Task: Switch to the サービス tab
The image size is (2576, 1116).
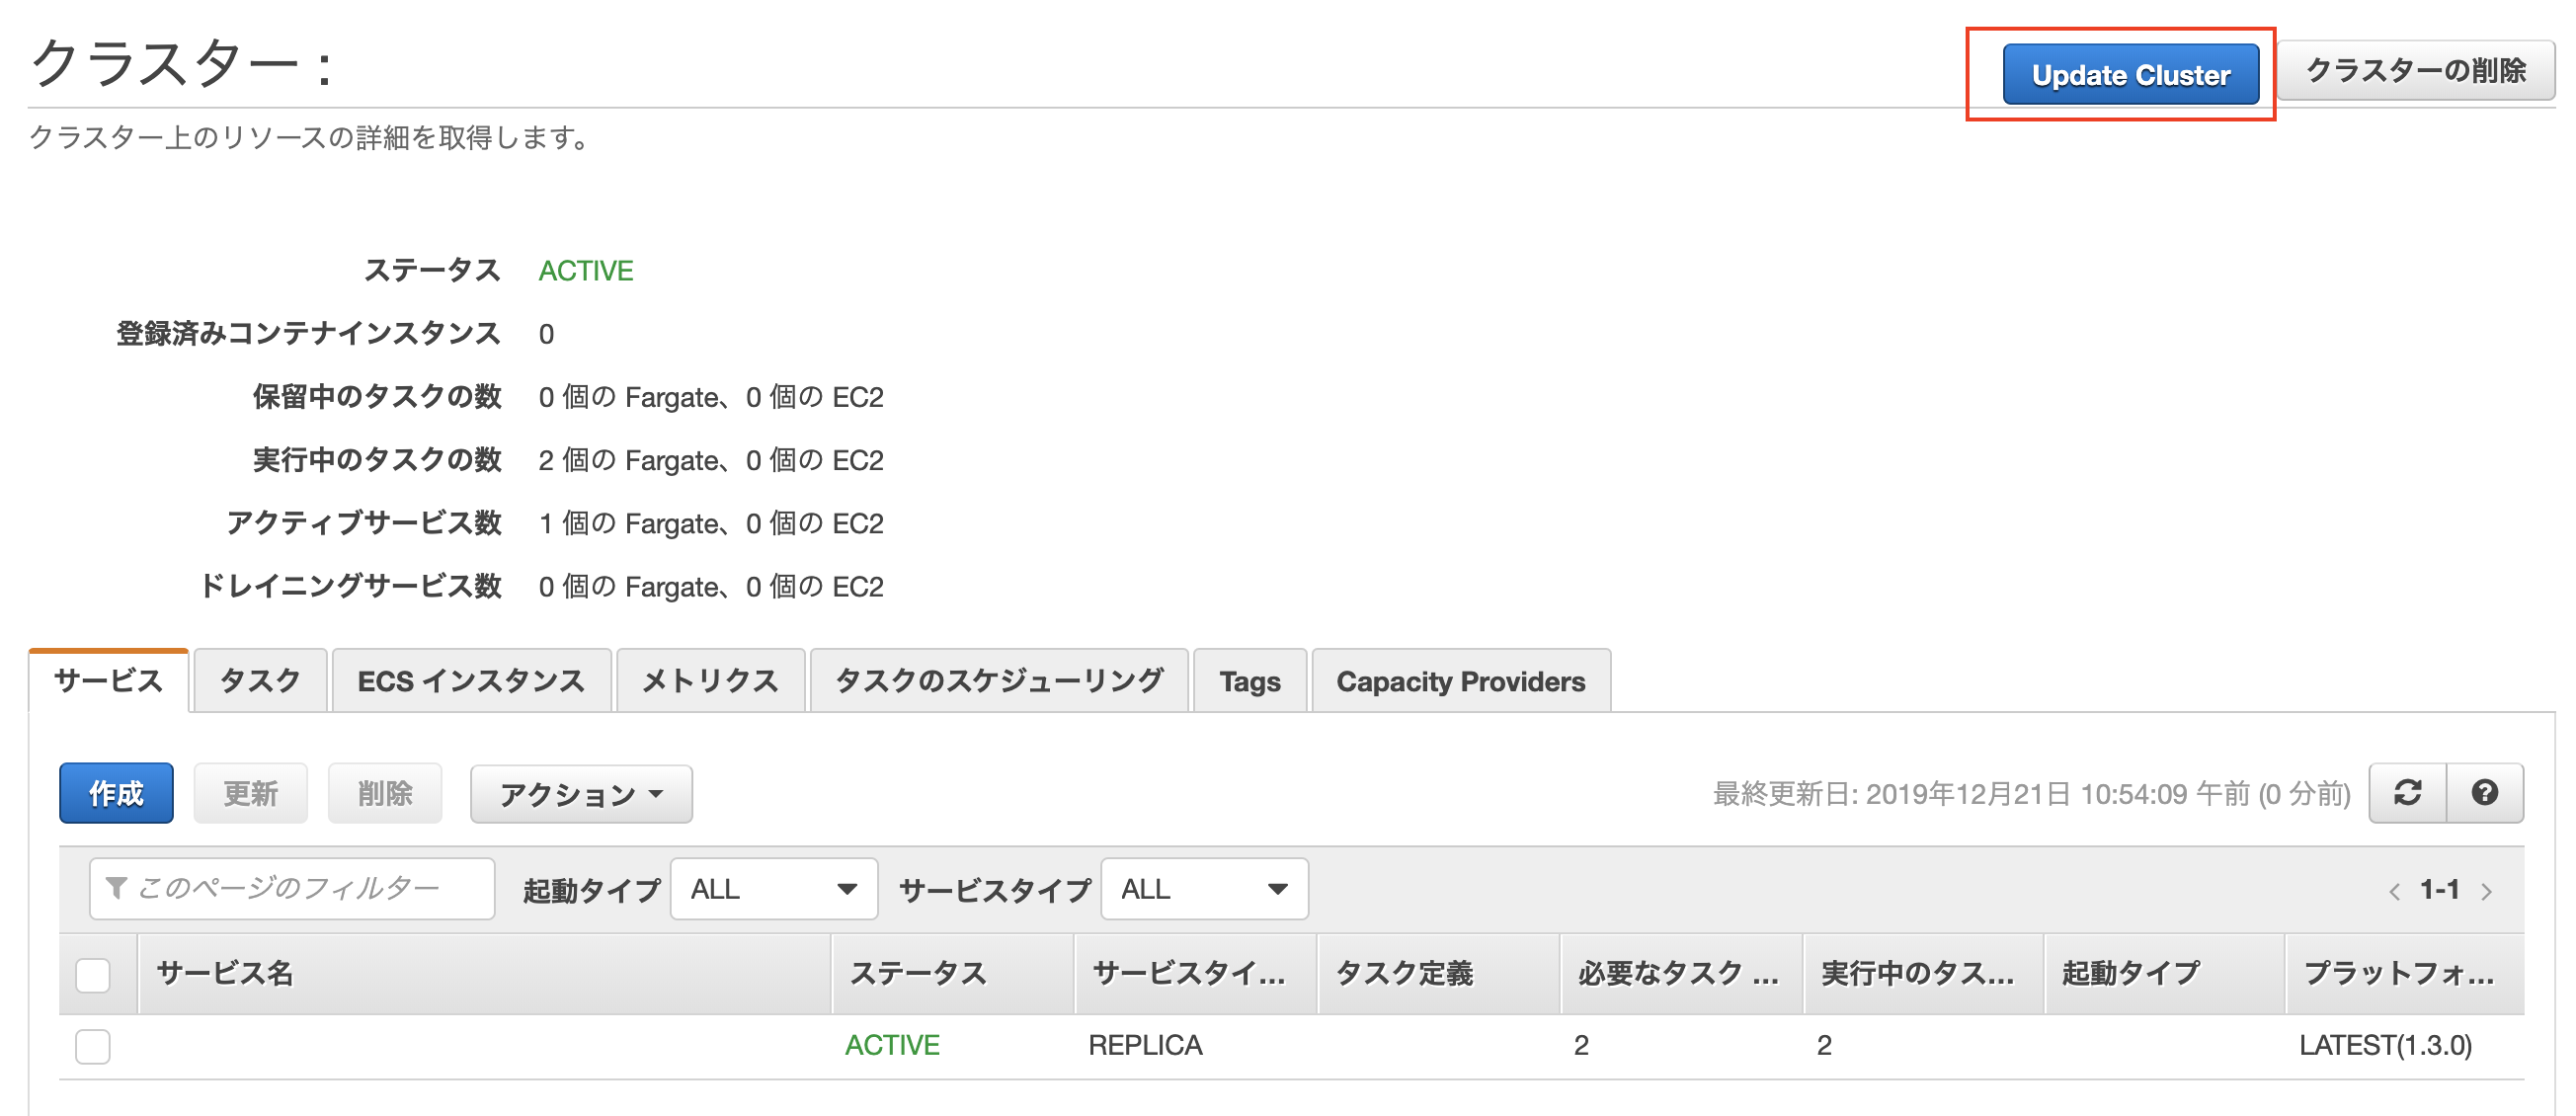Action: pos(109,681)
